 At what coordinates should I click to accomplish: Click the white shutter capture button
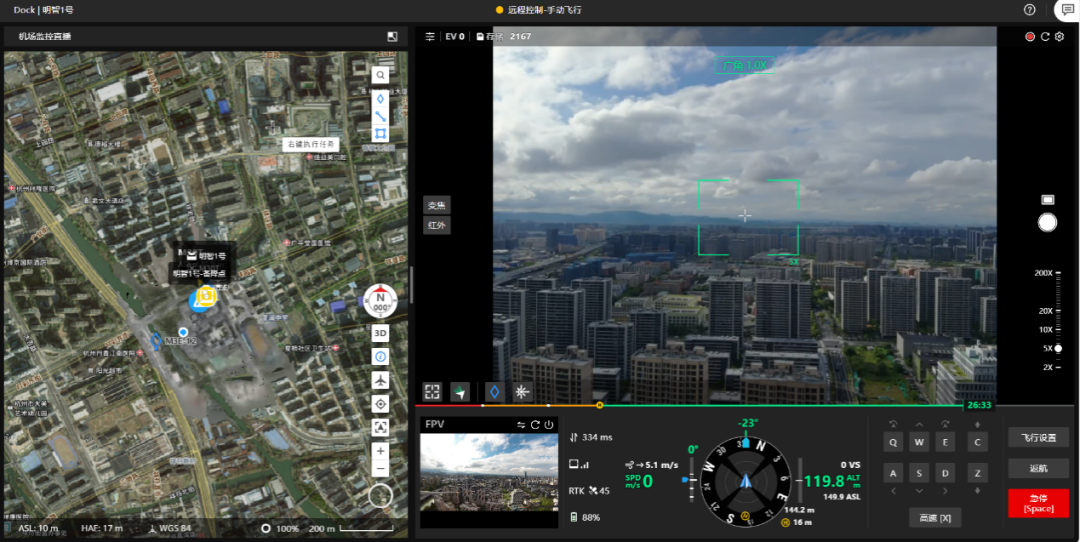(1048, 222)
